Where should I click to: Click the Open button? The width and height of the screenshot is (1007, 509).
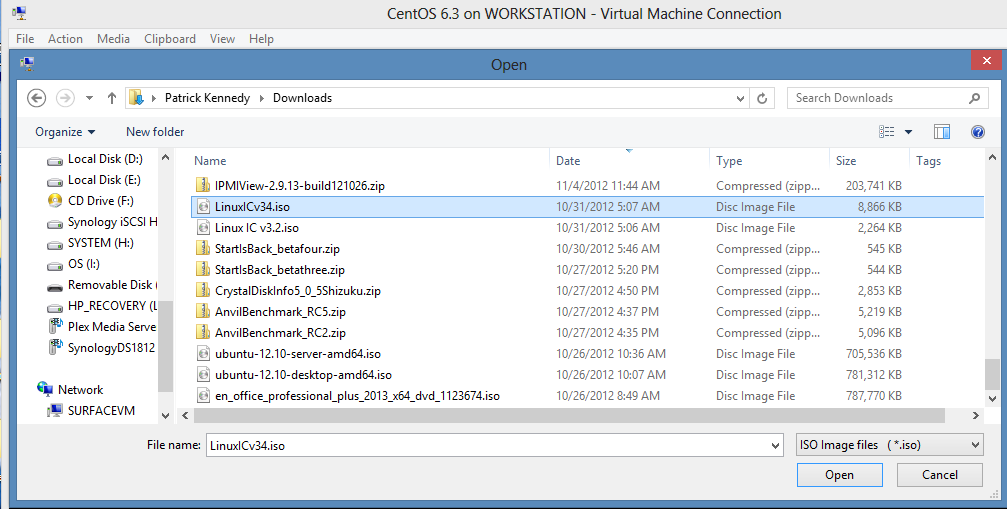pyautogui.click(x=839, y=475)
